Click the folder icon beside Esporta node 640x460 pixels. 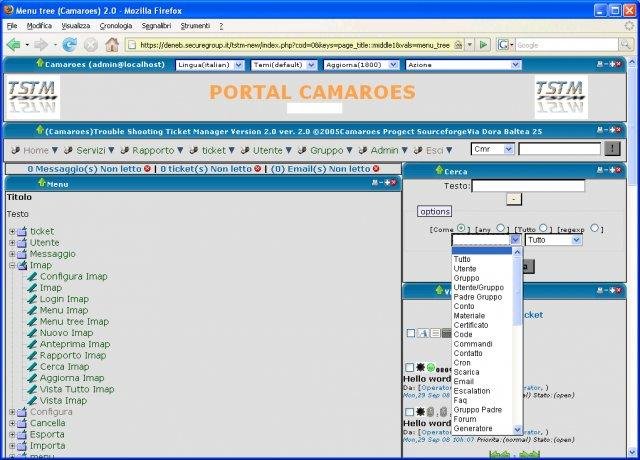[22, 435]
